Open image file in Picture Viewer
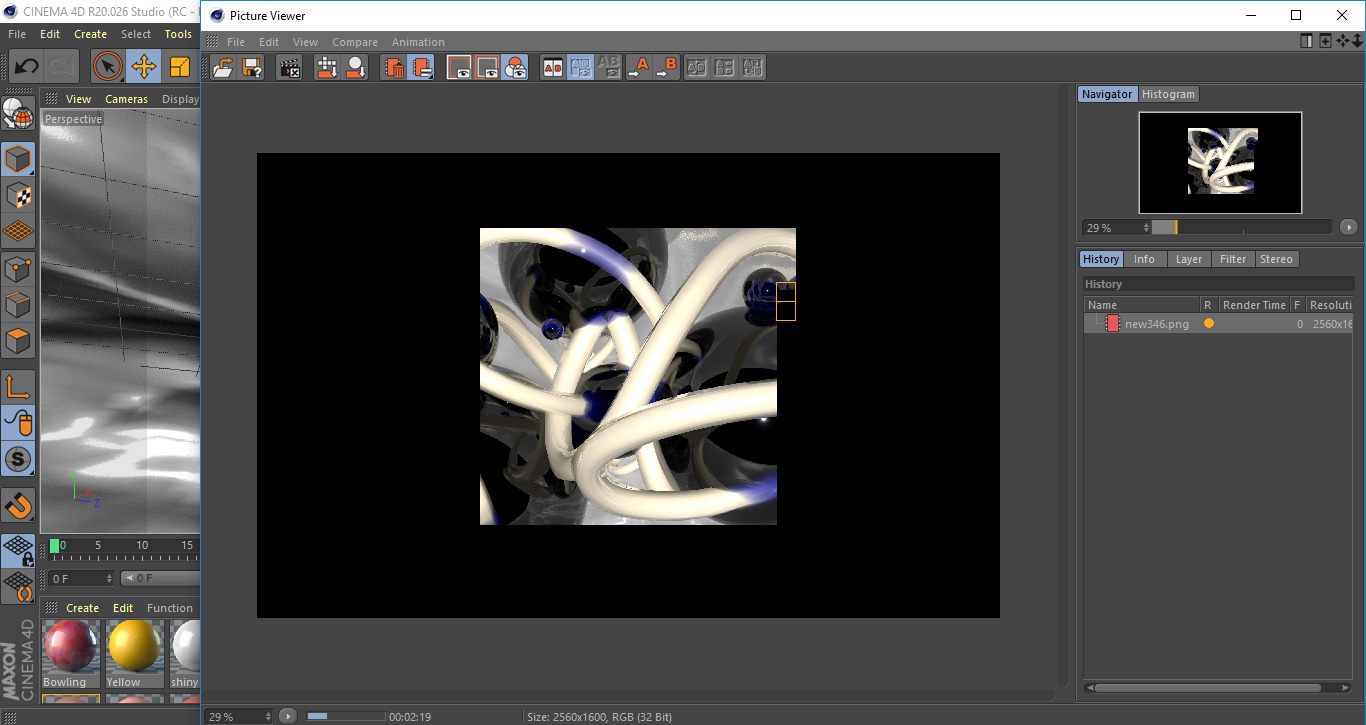This screenshot has width=1366, height=725. click(x=224, y=67)
